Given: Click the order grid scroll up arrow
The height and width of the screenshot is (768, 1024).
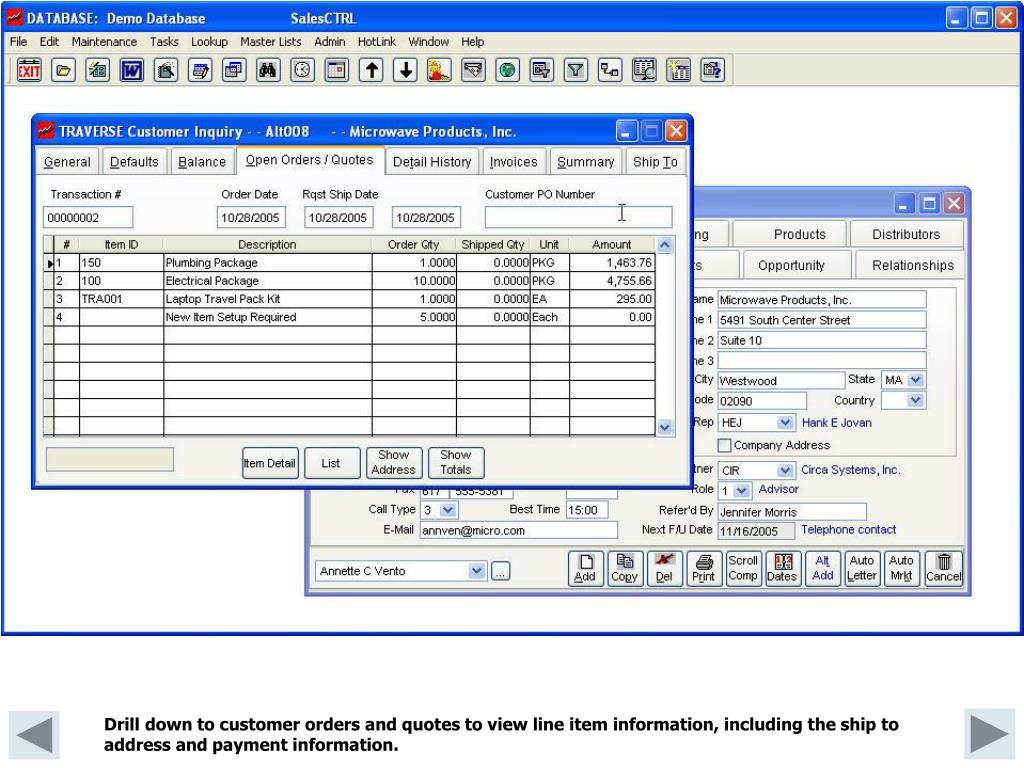Looking at the screenshot, I should [x=665, y=245].
